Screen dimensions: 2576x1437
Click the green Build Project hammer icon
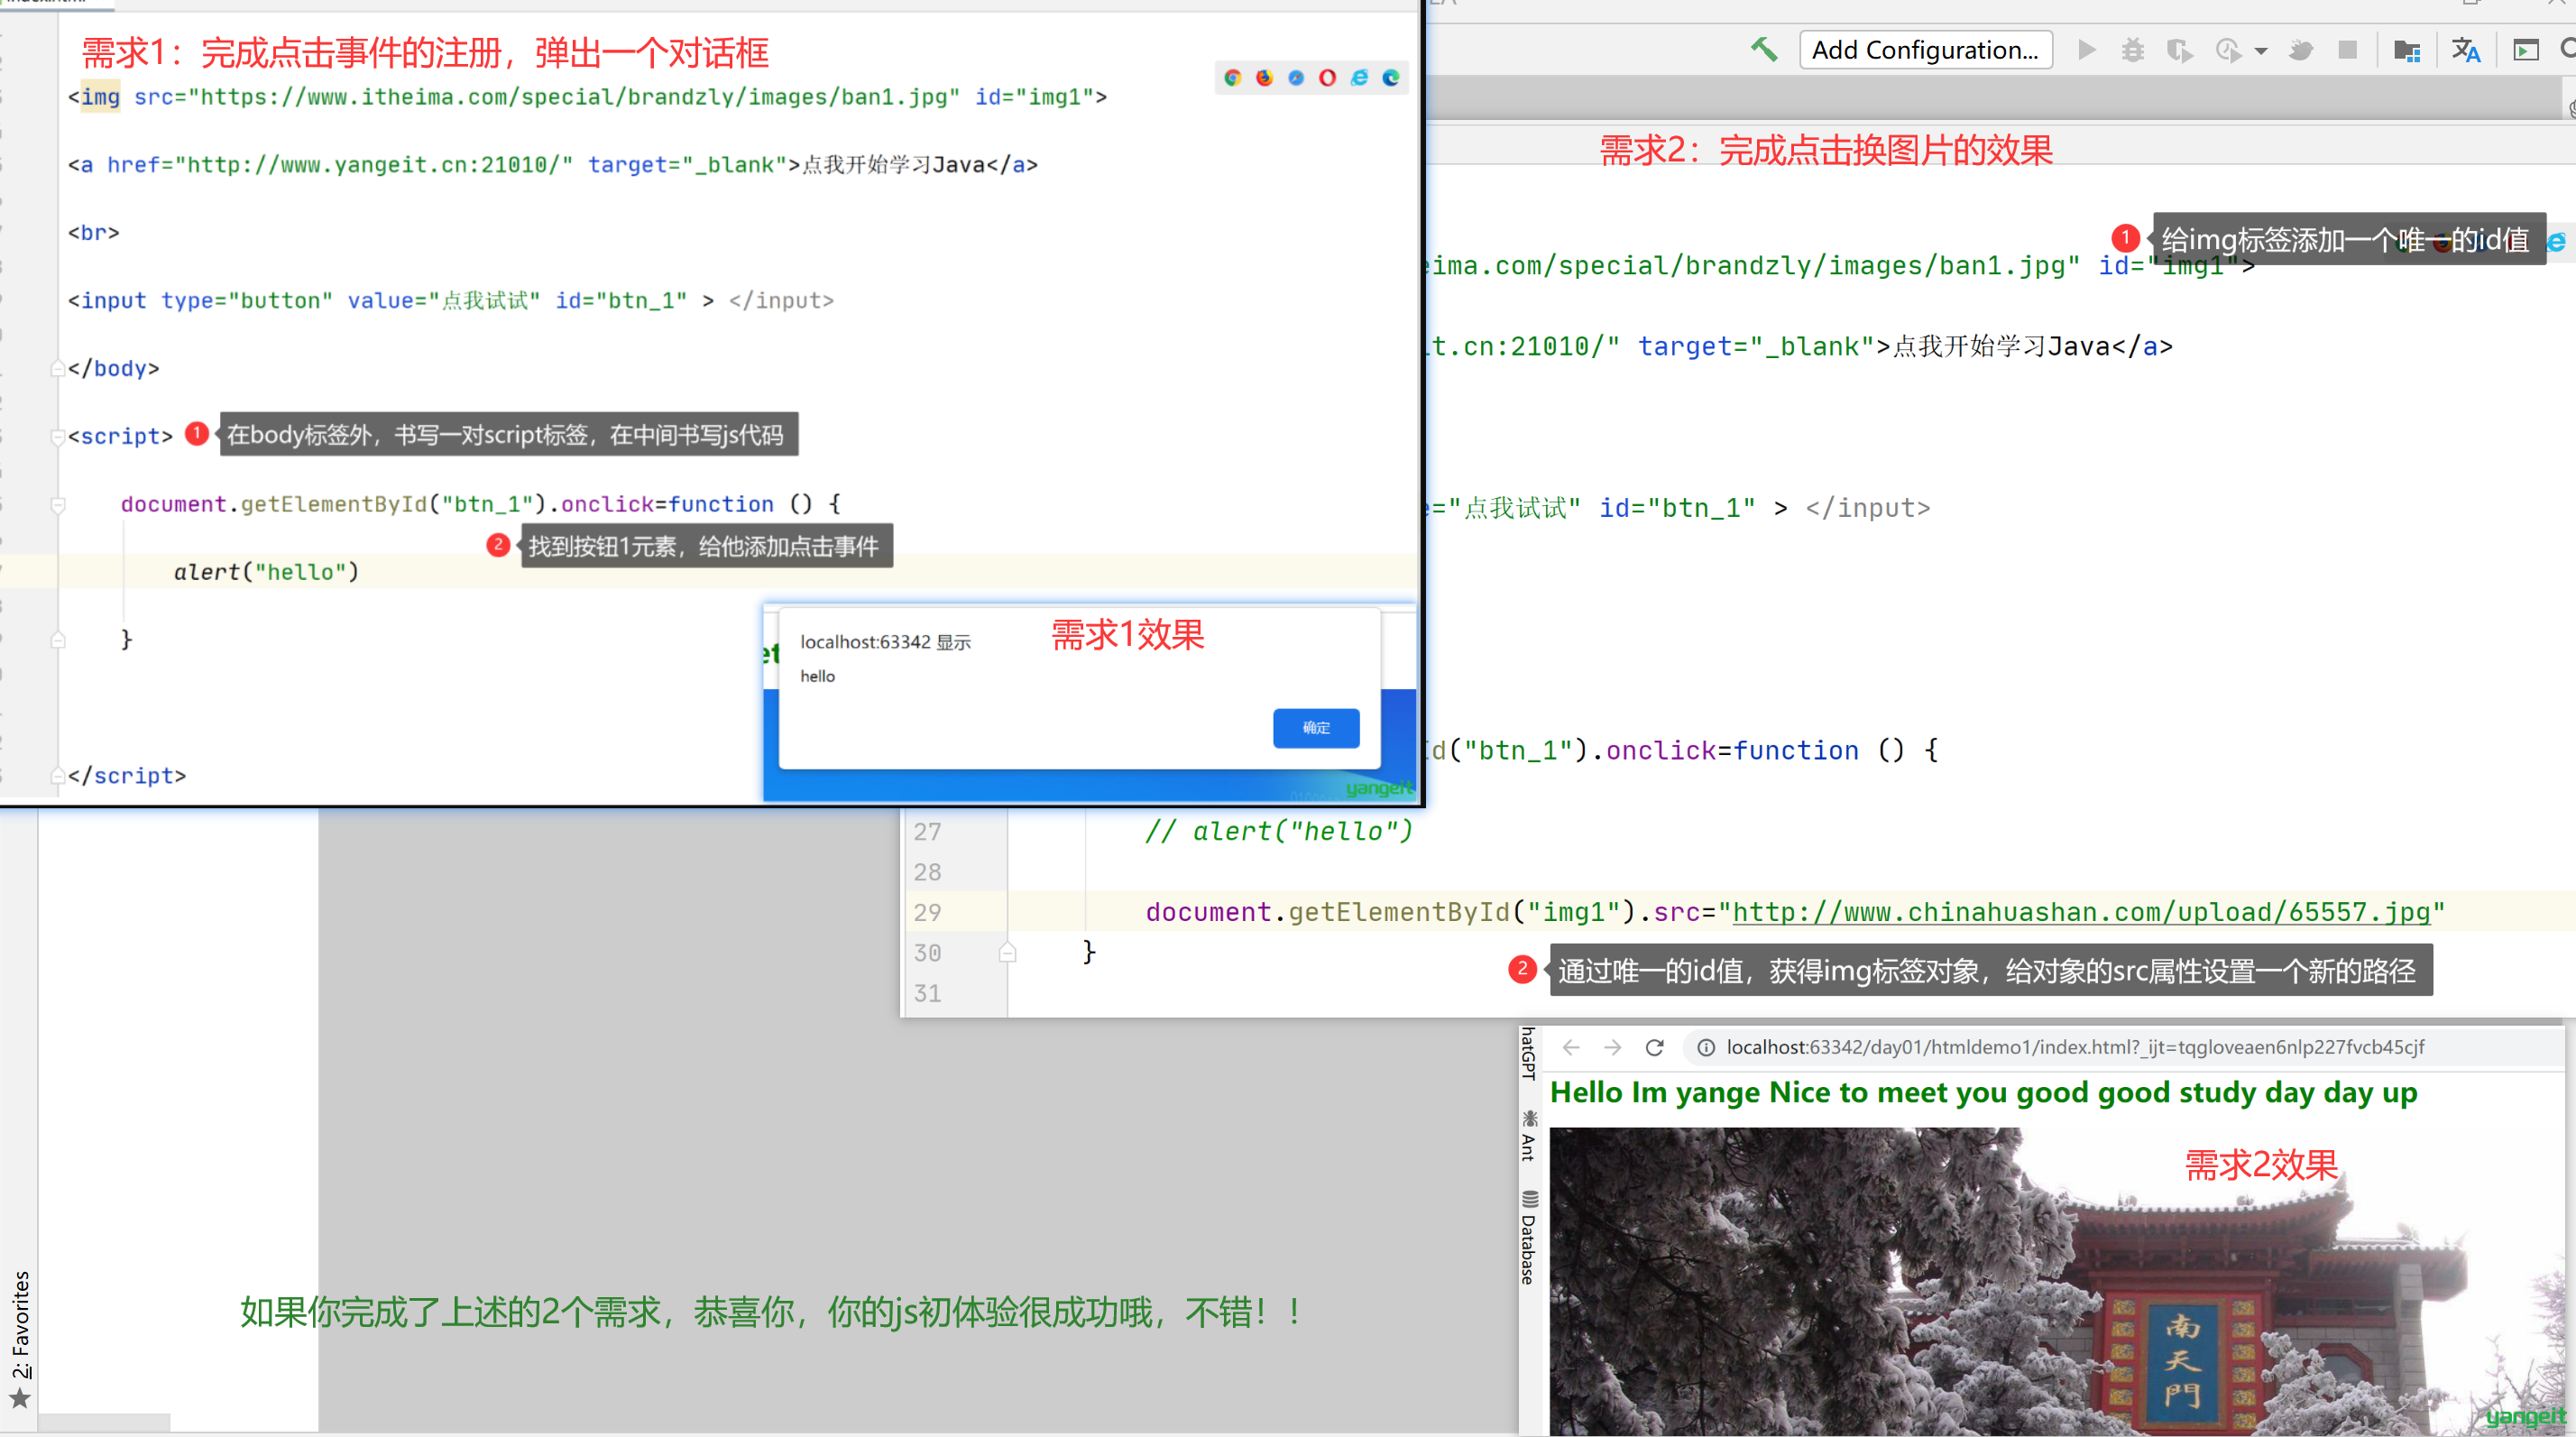(x=1764, y=50)
